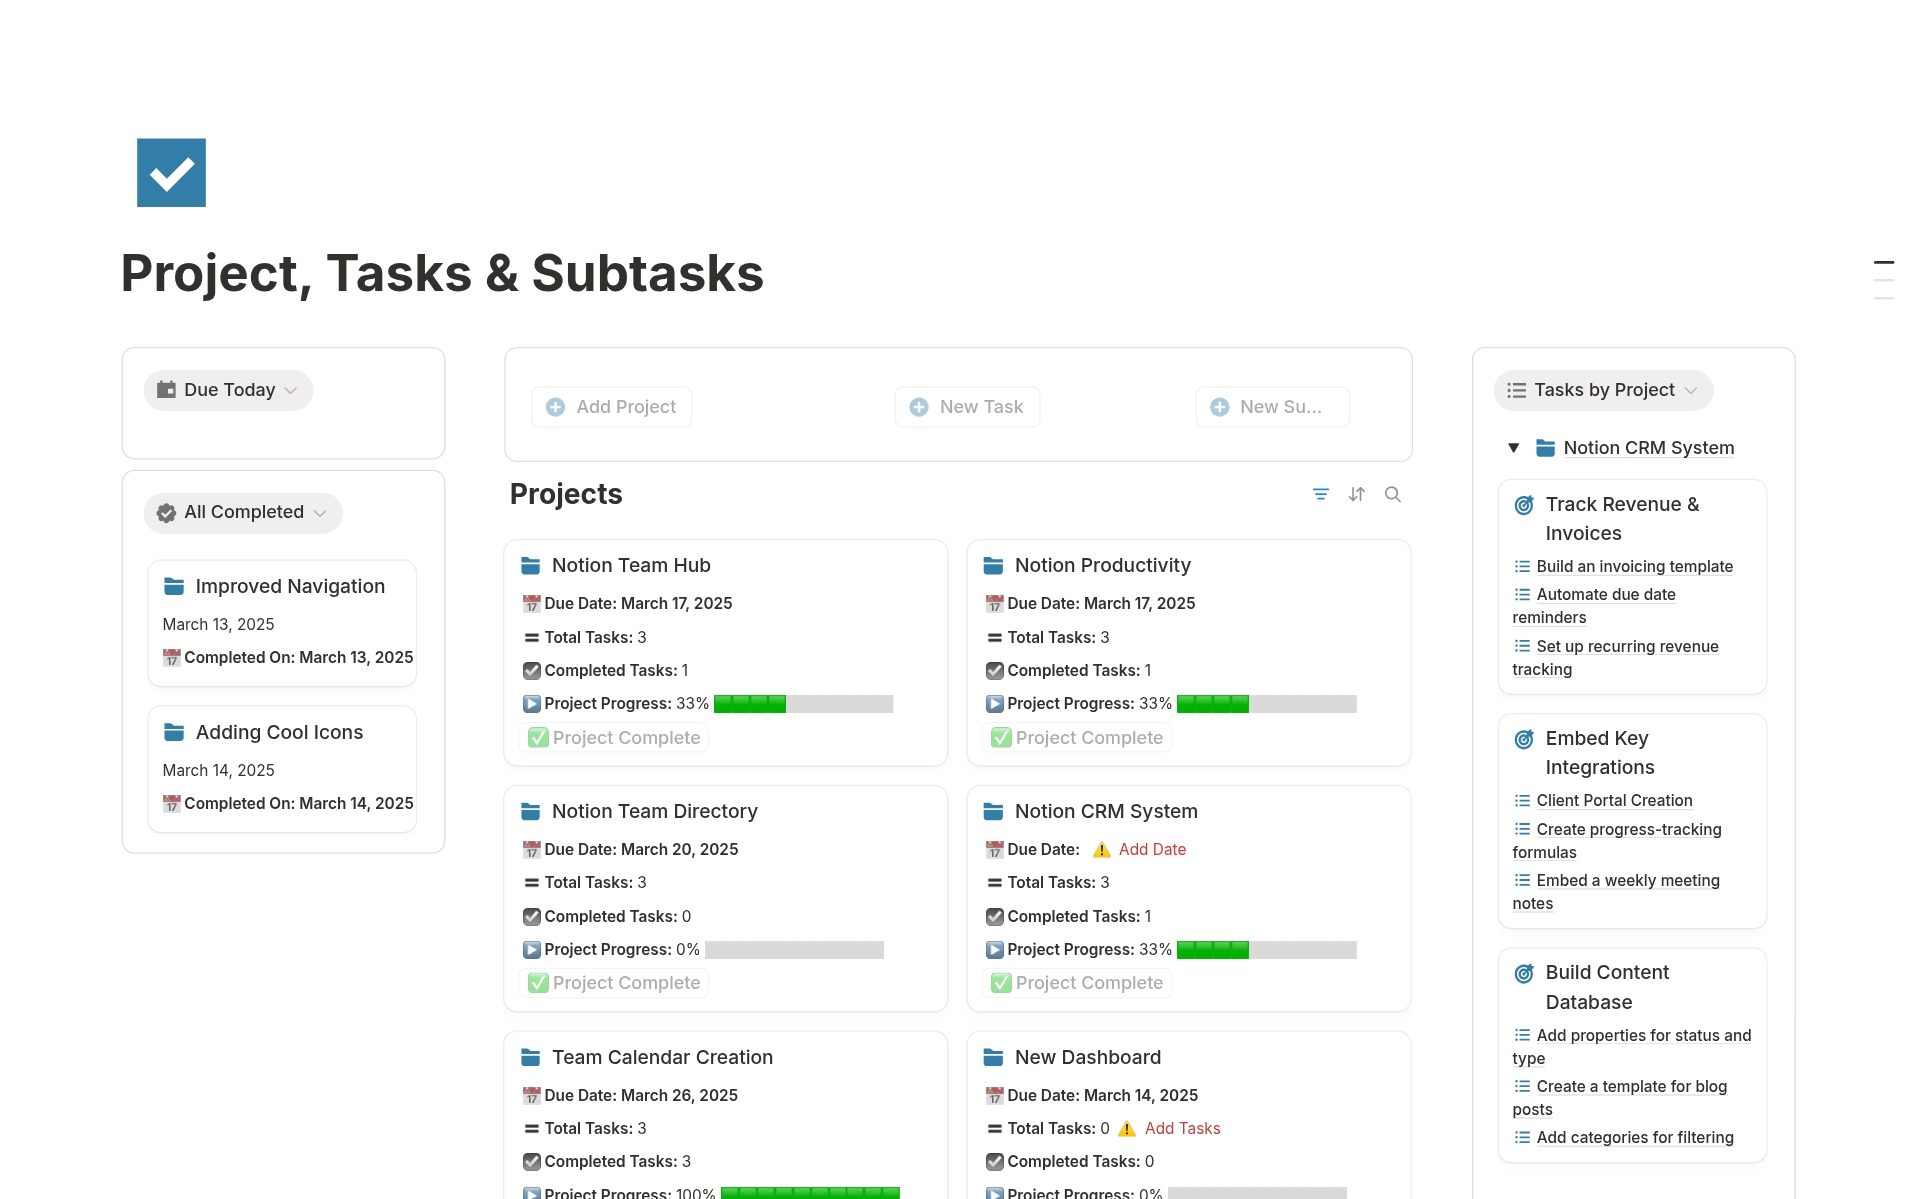The width and height of the screenshot is (1920, 1199).
Task: Check Project Complete on Notion CRM System card
Action: click(x=1078, y=983)
